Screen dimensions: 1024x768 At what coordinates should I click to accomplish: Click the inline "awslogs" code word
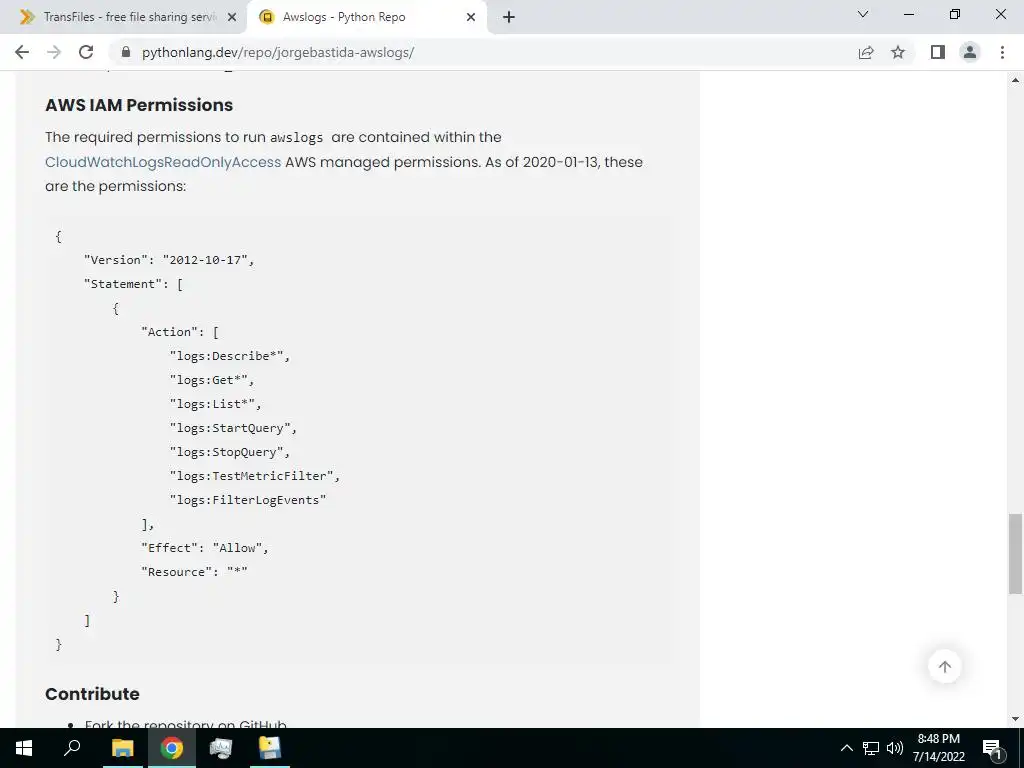point(296,138)
